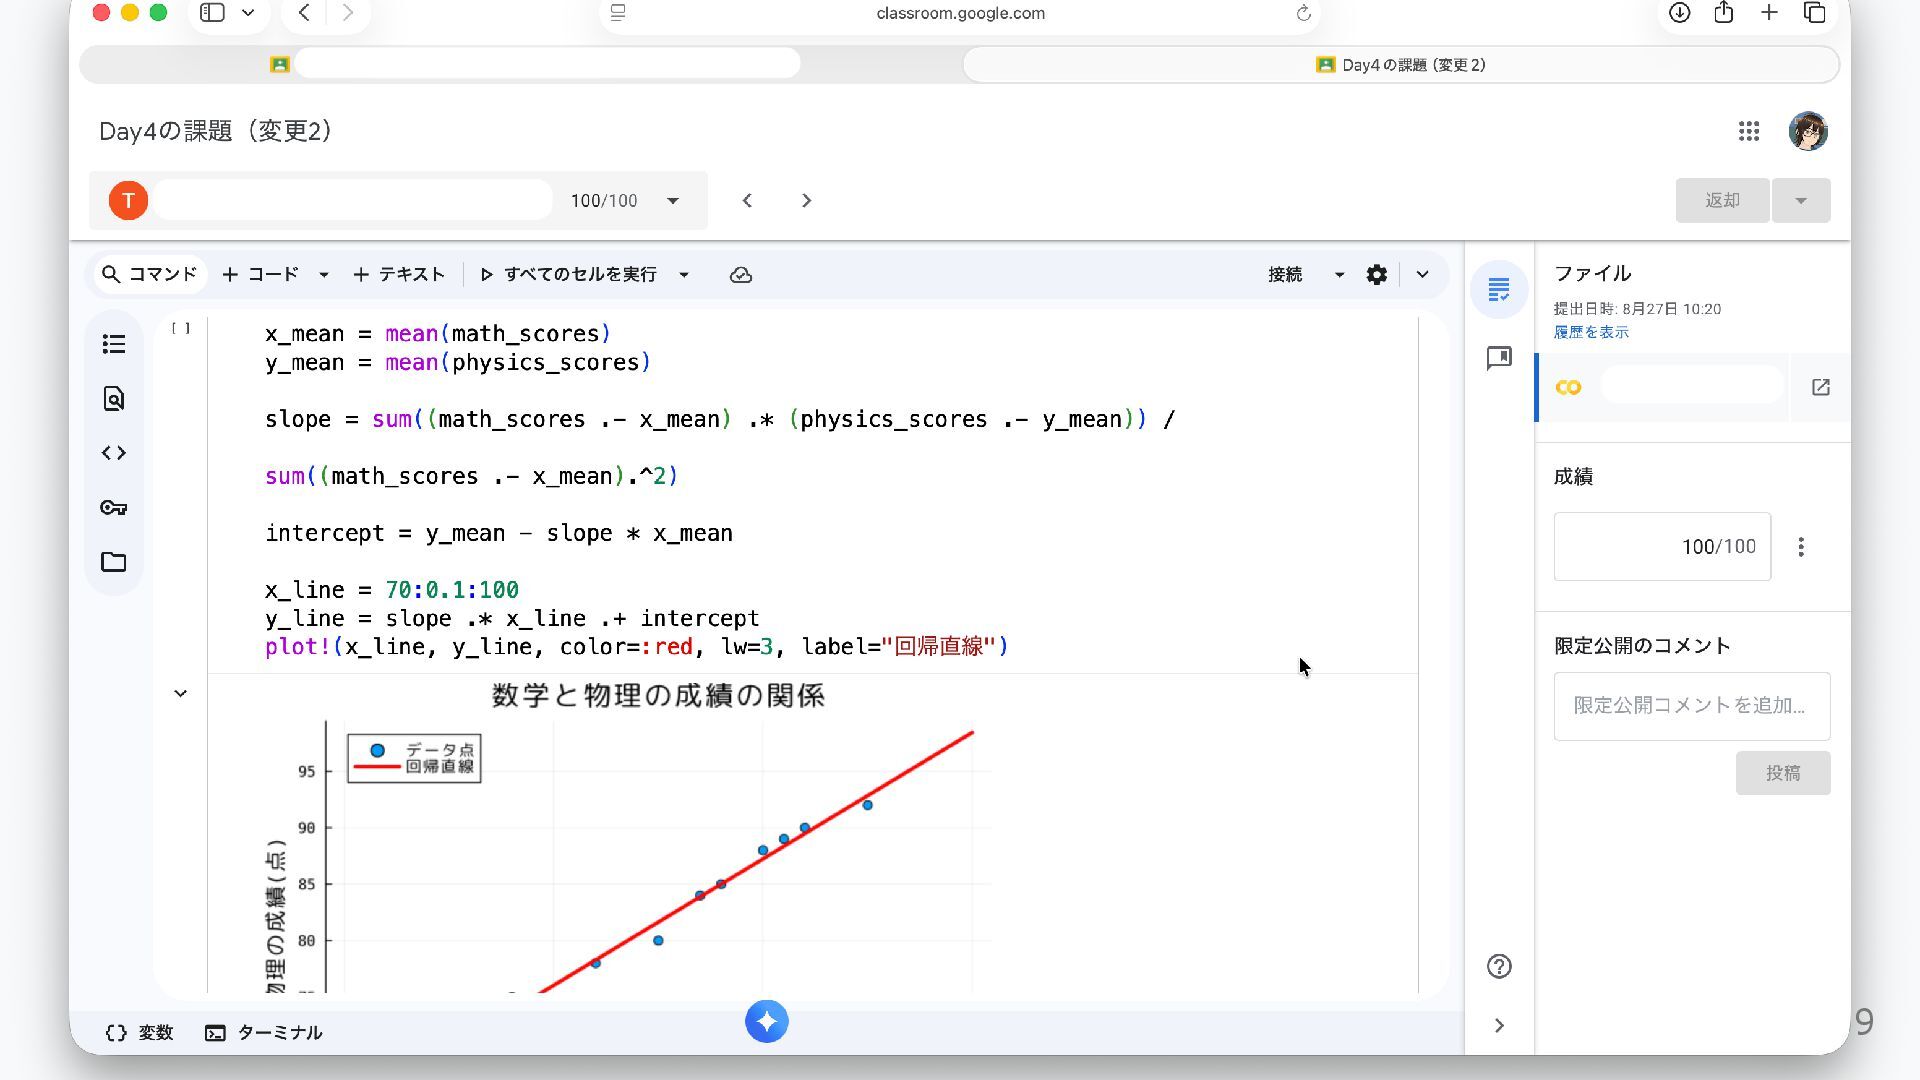Viewport: 1920px width, 1080px height.
Task: Click the private comment input field
Action: (x=1691, y=706)
